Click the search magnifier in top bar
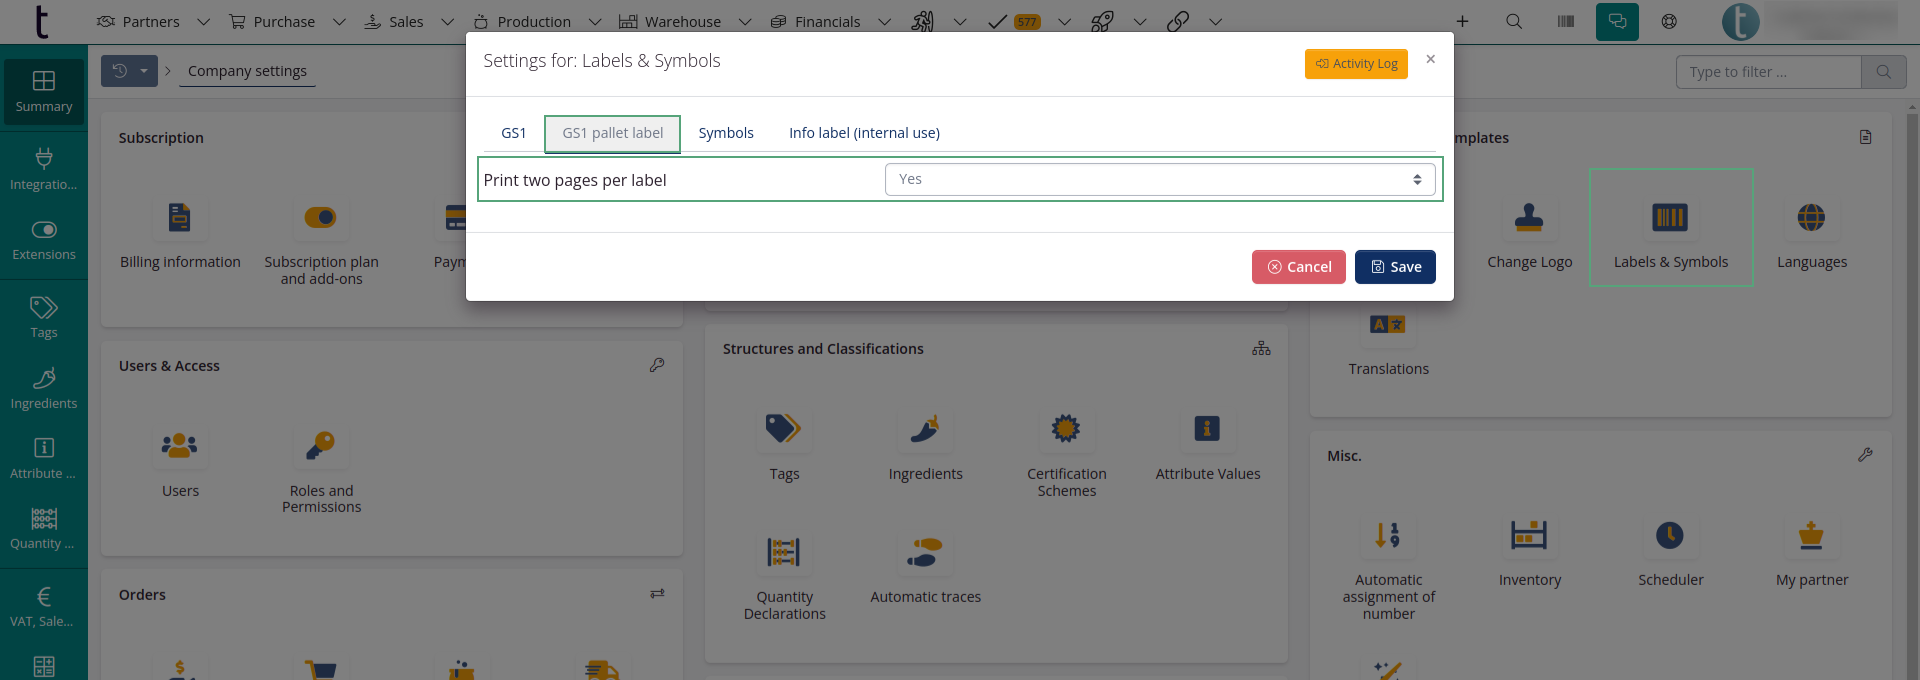 (x=1513, y=21)
